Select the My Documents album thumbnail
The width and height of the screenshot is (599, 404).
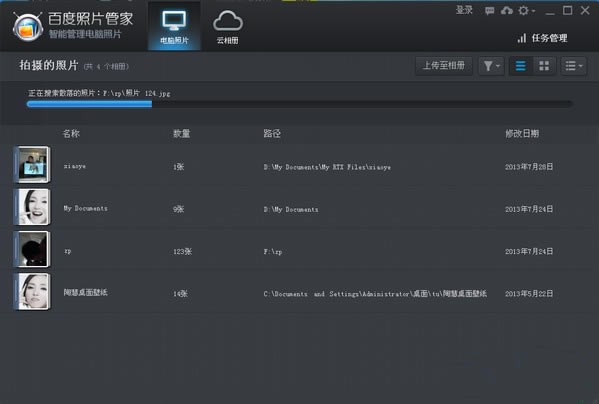(32, 207)
